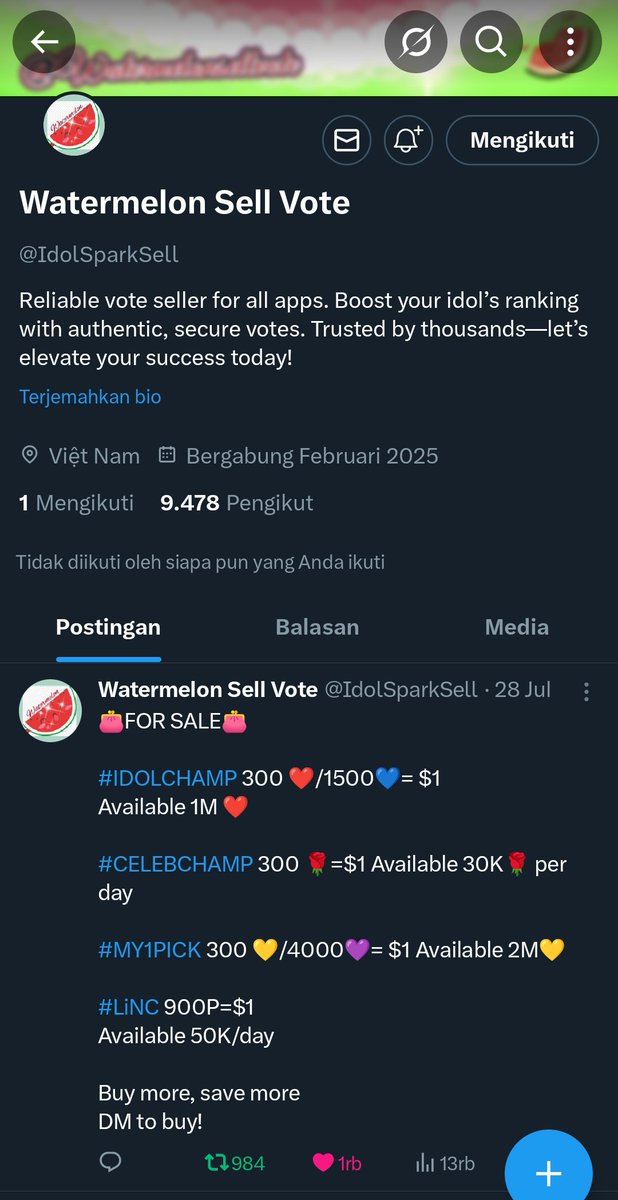Compose new post with plus button
Screen dimensions: 618x1200
pyautogui.click(x=549, y=1172)
